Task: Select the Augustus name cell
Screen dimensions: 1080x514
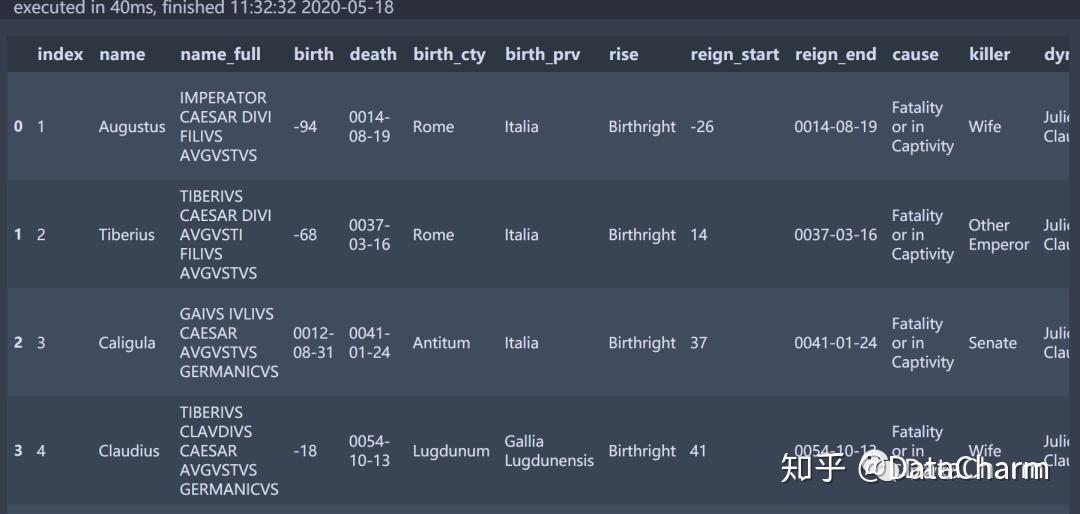Action: click(132, 127)
